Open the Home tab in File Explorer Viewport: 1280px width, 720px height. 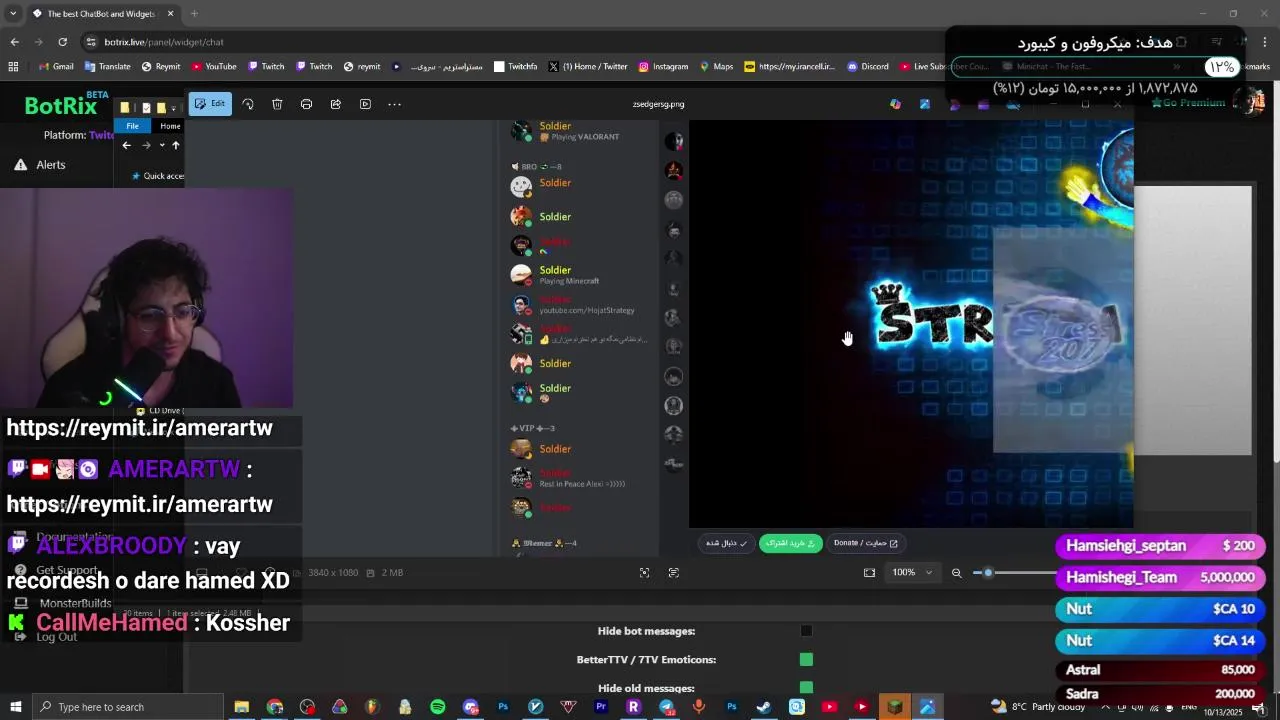(x=170, y=126)
